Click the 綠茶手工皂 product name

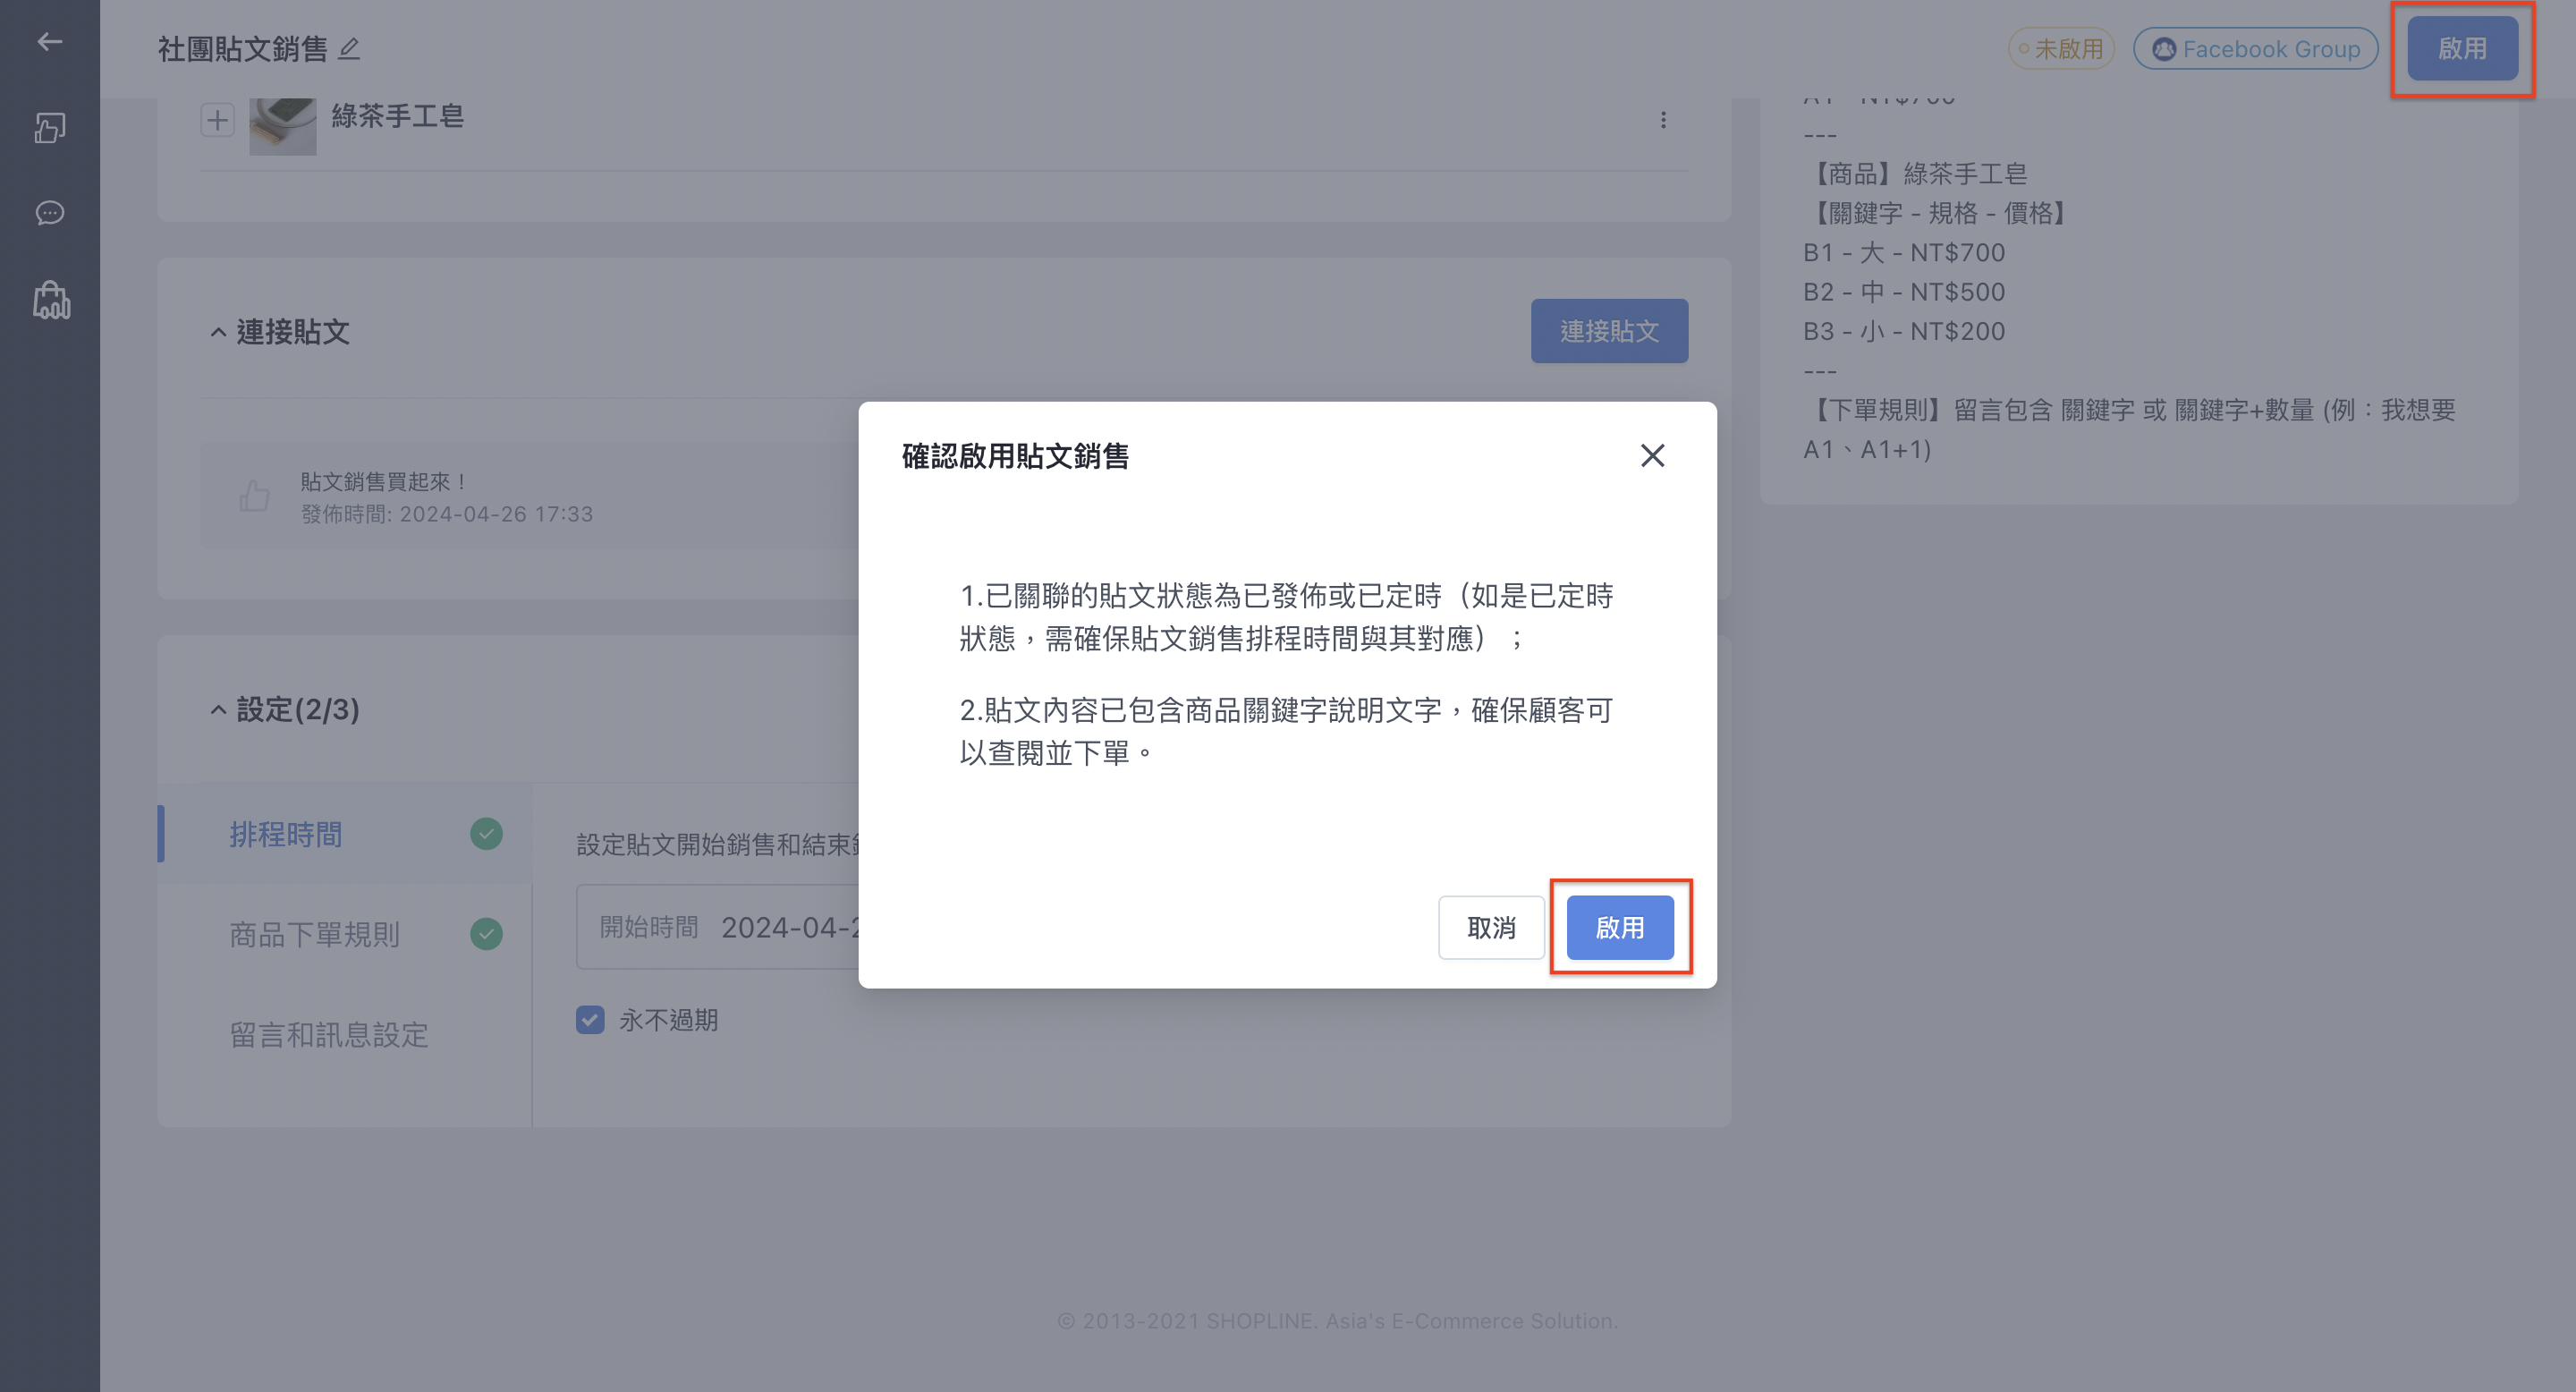pos(398,116)
